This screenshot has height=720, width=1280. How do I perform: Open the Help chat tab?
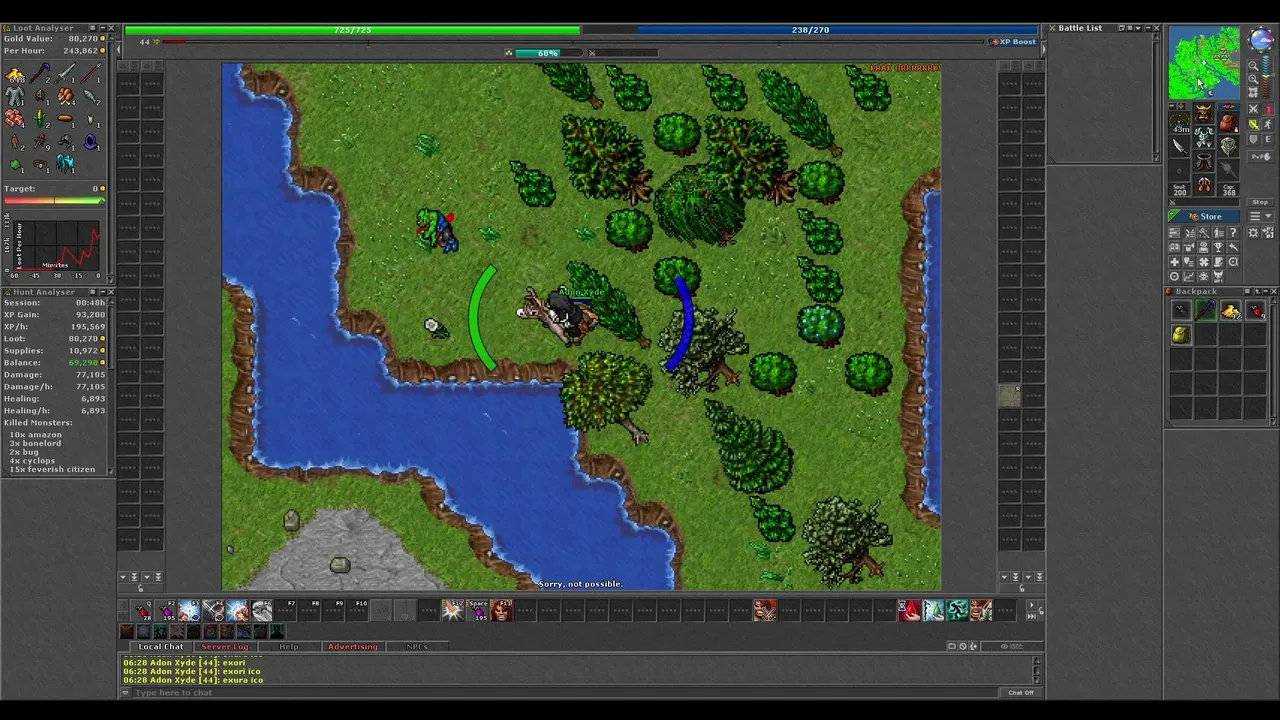click(x=288, y=647)
